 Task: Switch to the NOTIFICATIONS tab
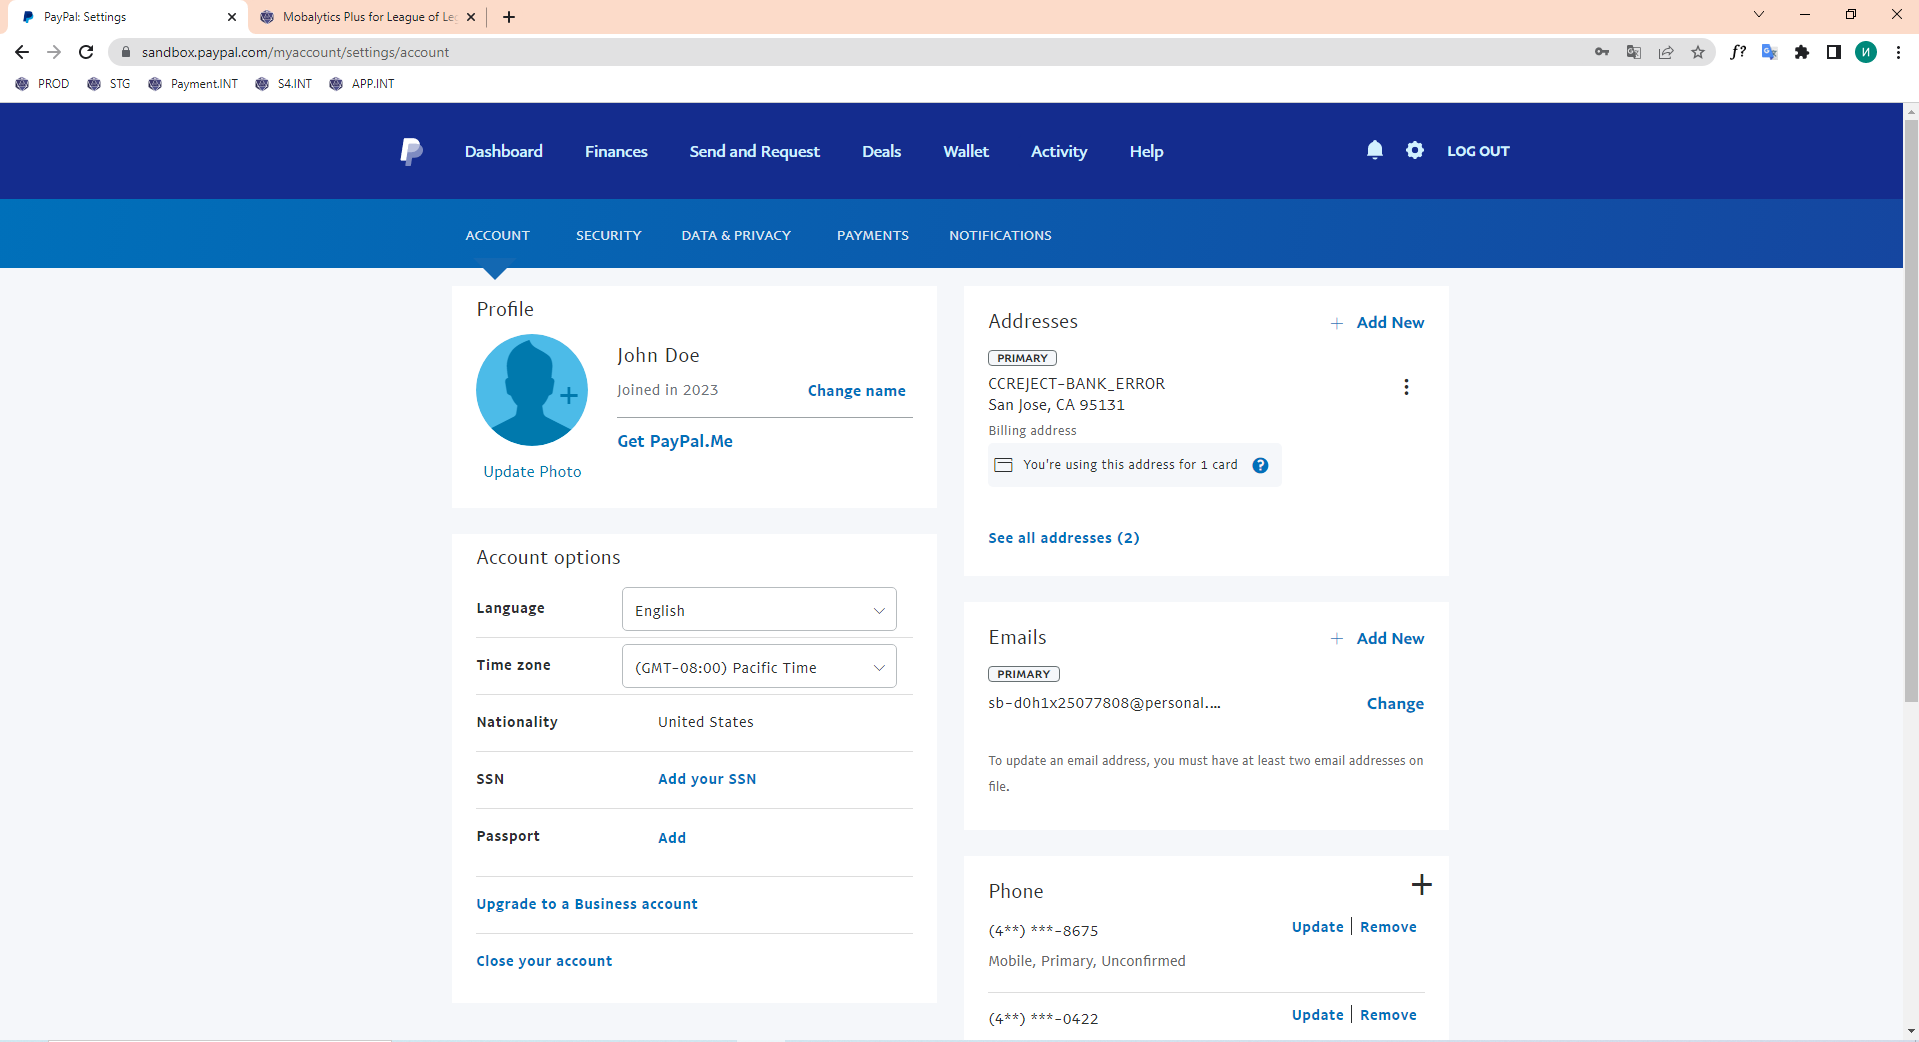pyautogui.click(x=1000, y=235)
